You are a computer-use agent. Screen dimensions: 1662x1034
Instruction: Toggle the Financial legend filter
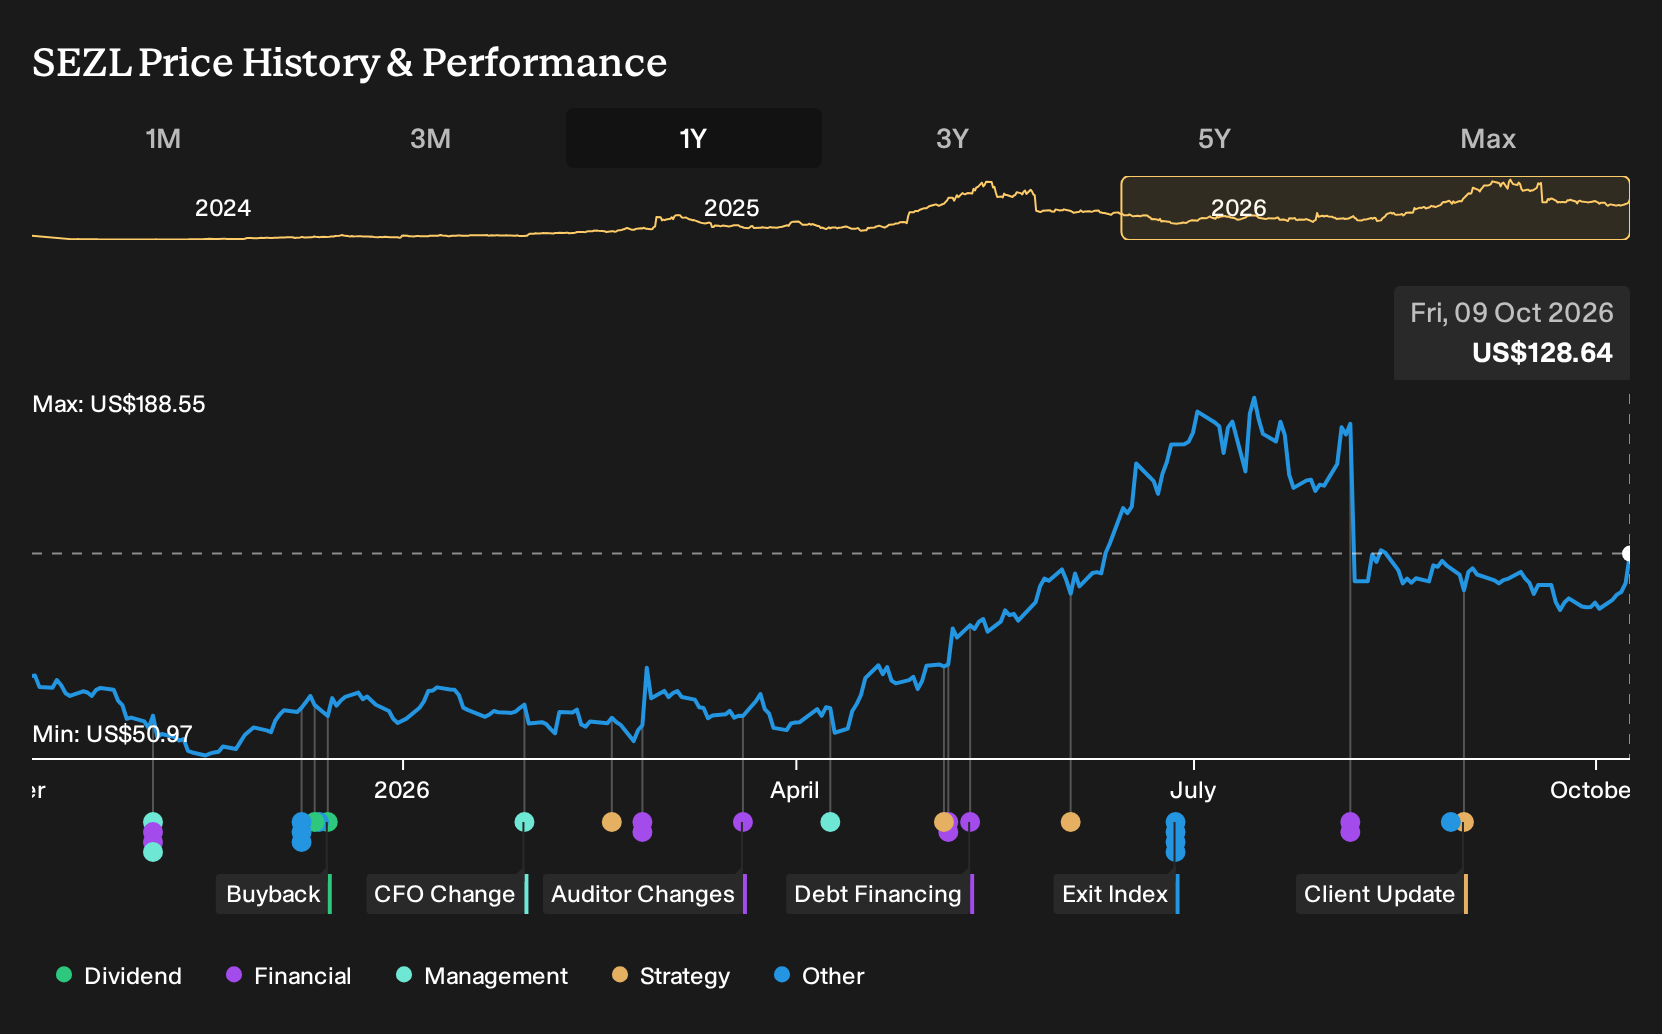pos(289,976)
